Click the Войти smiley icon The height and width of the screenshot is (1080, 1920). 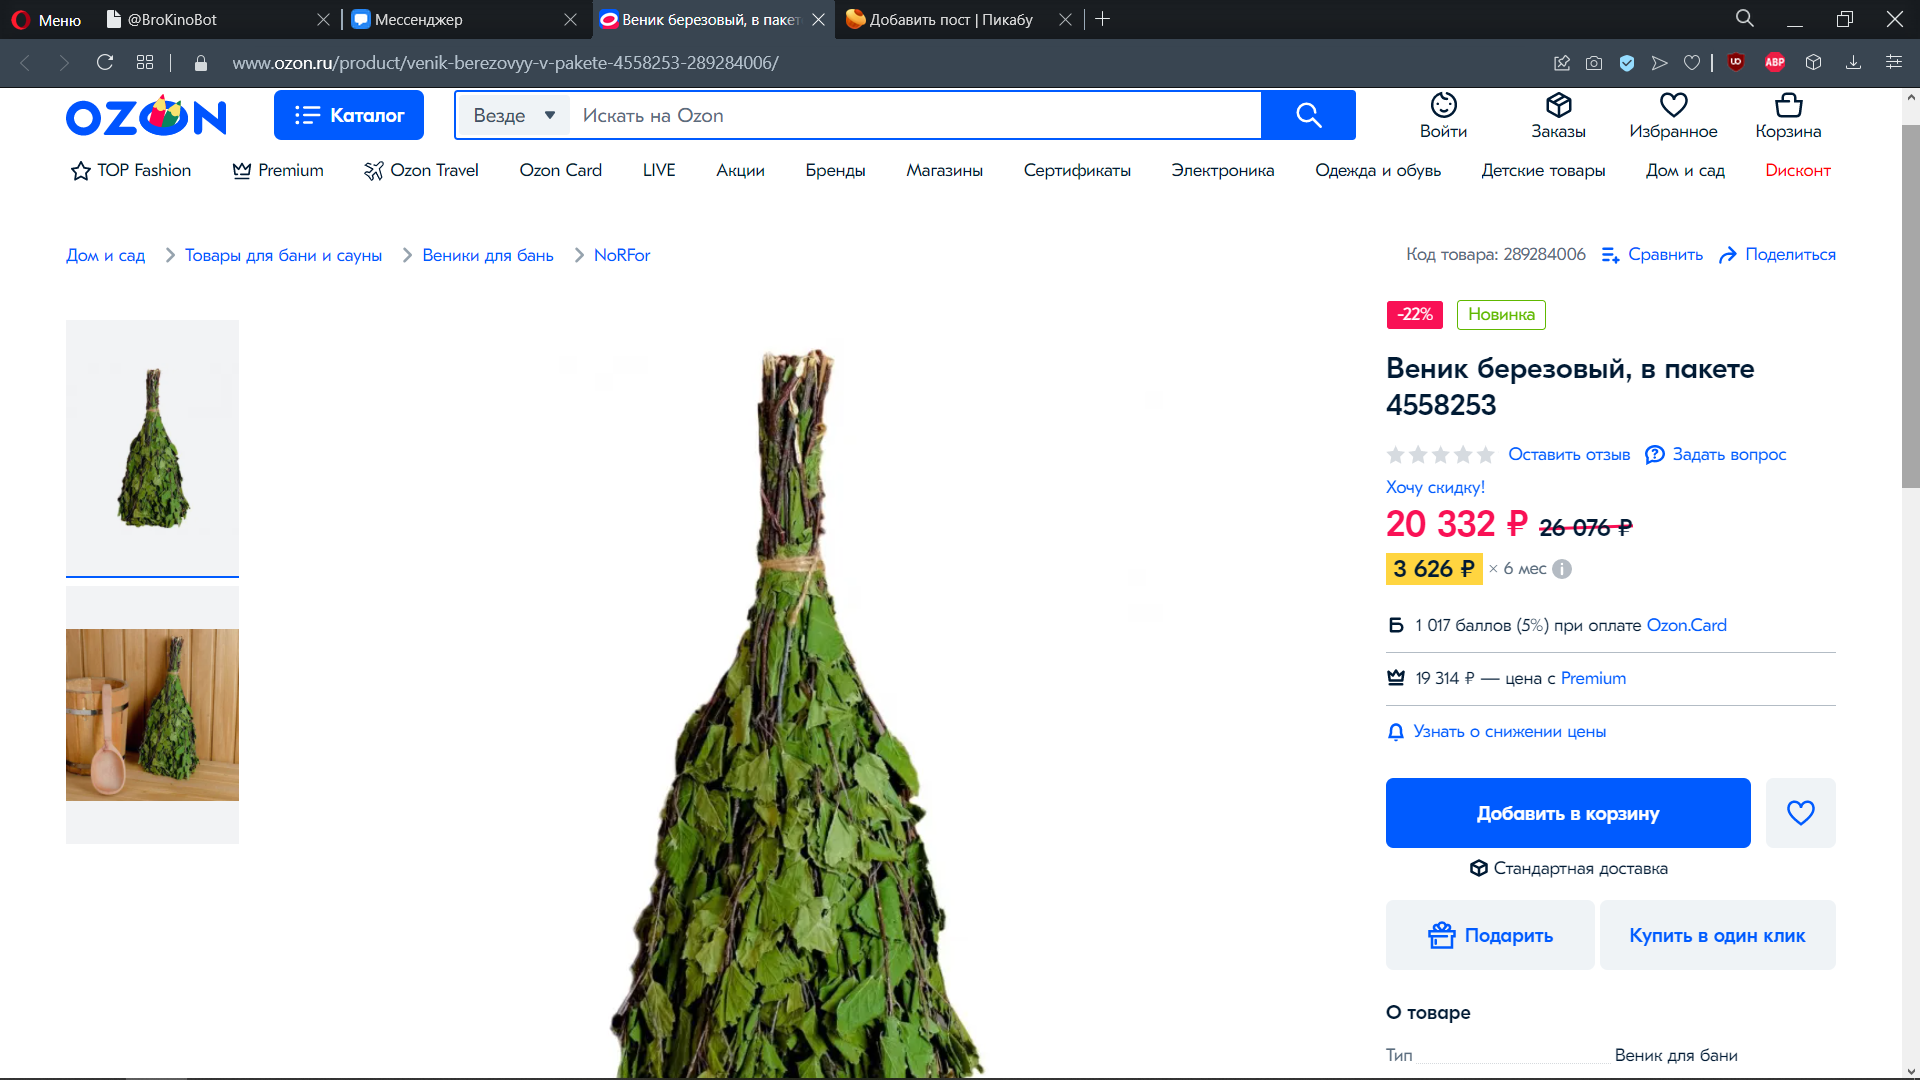[x=1443, y=105]
